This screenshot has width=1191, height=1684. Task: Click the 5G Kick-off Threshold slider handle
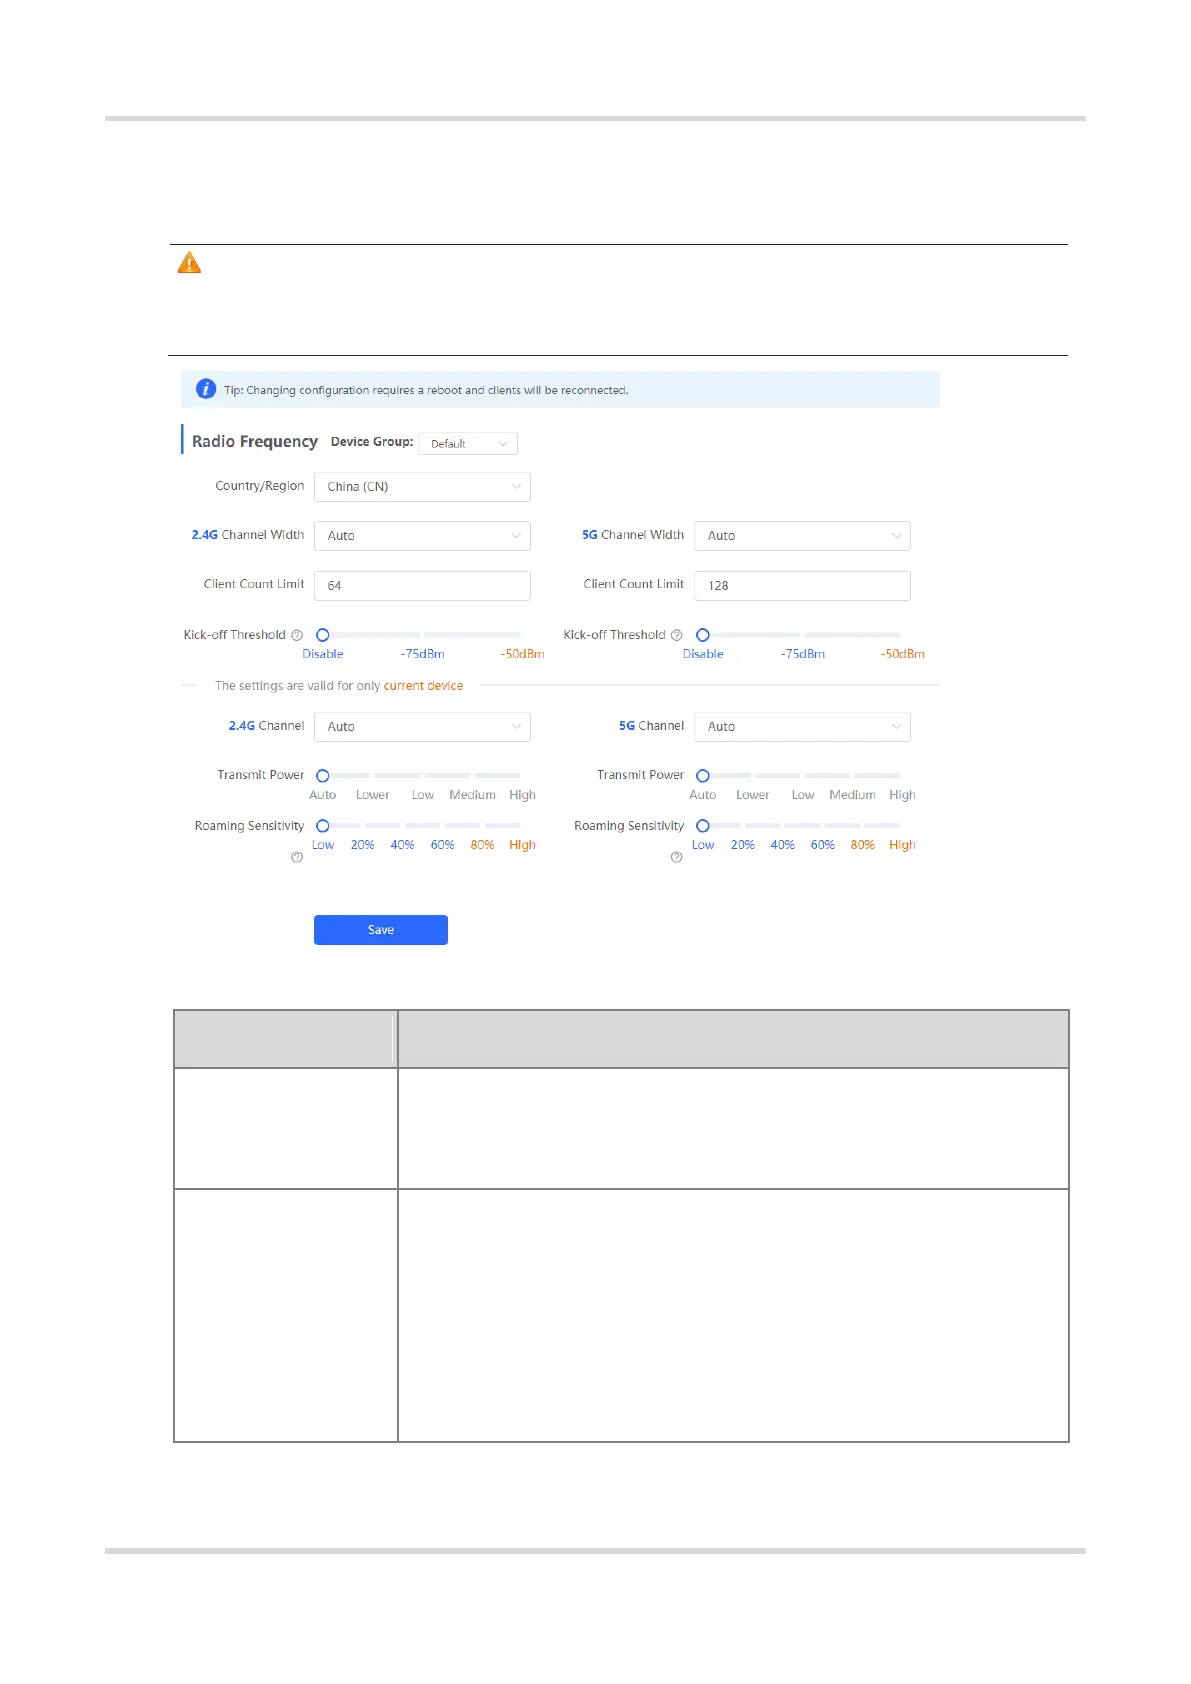click(x=703, y=635)
